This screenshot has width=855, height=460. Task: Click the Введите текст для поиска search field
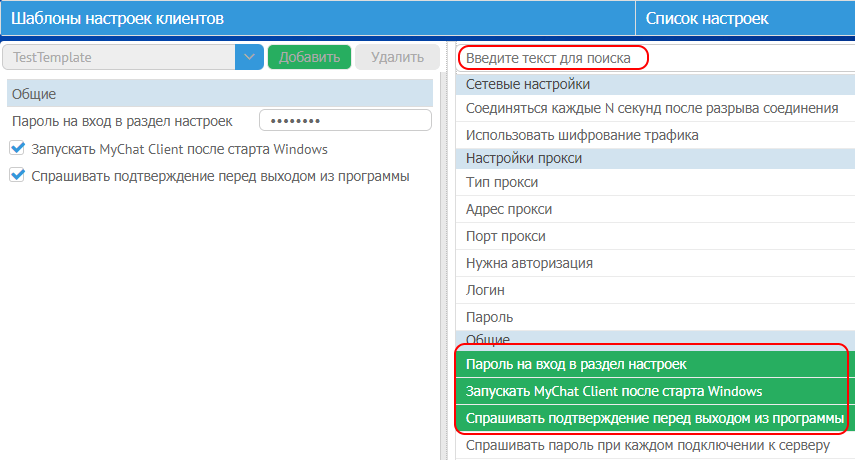pos(553,59)
